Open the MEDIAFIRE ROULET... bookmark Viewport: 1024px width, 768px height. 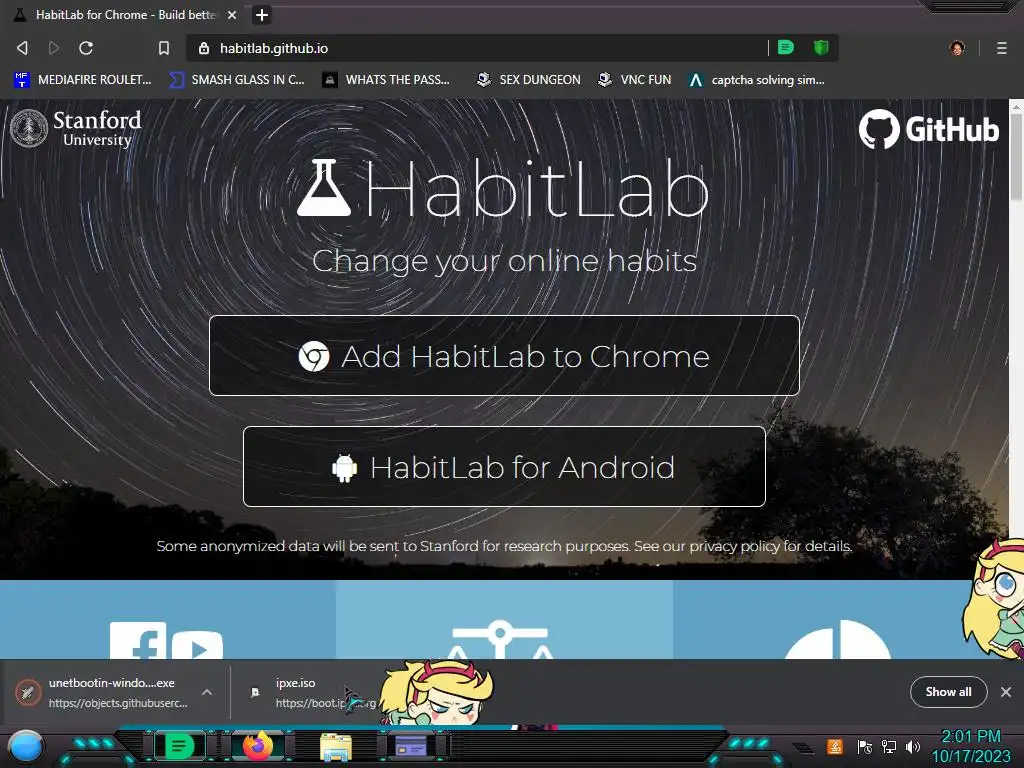pyautogui.click(x=82, y=80)
